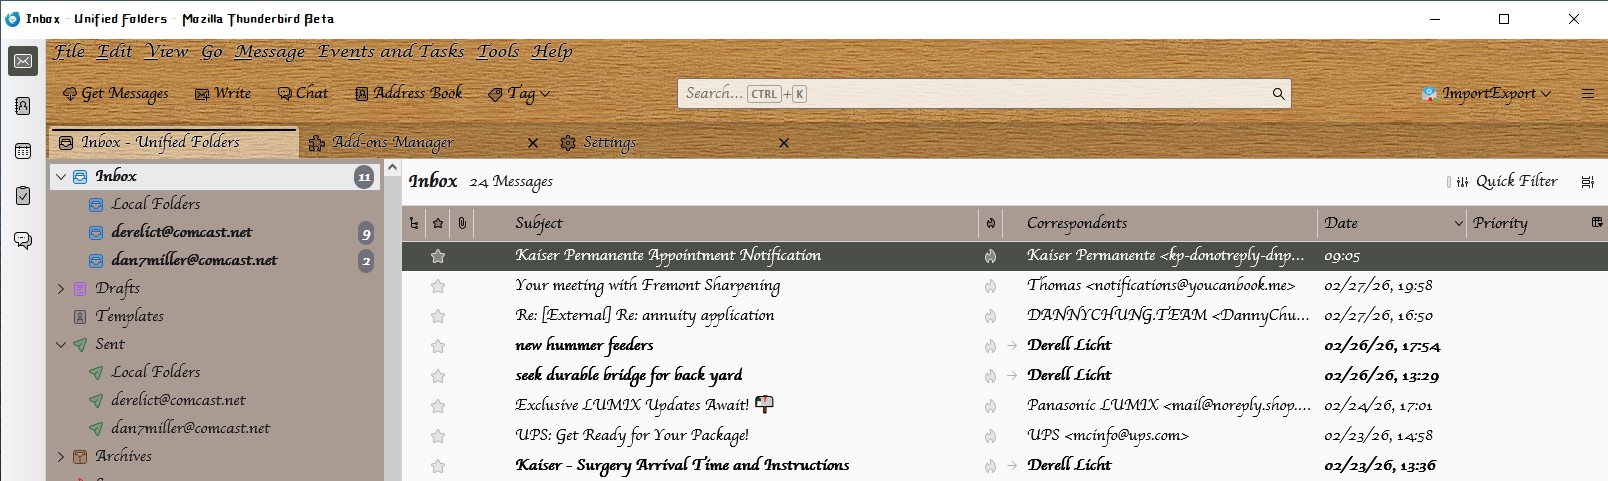This screenshot has width=1608, height=481.
Task: Star the Kaiser Permanente Appointment Notification message
Action: (x=438, y=256)
